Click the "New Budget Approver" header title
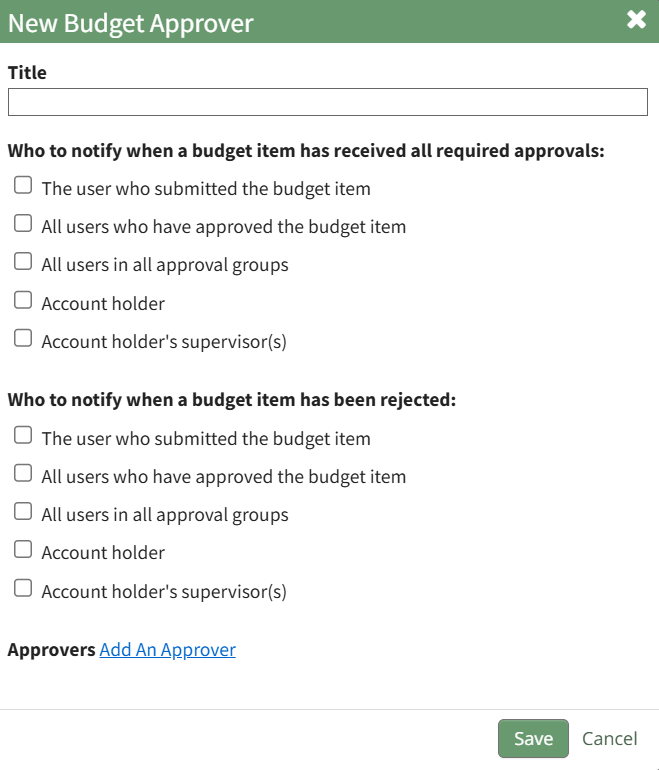Image resolution: width=659 pixels, height=770 pixels. click(x=130, y=23)
